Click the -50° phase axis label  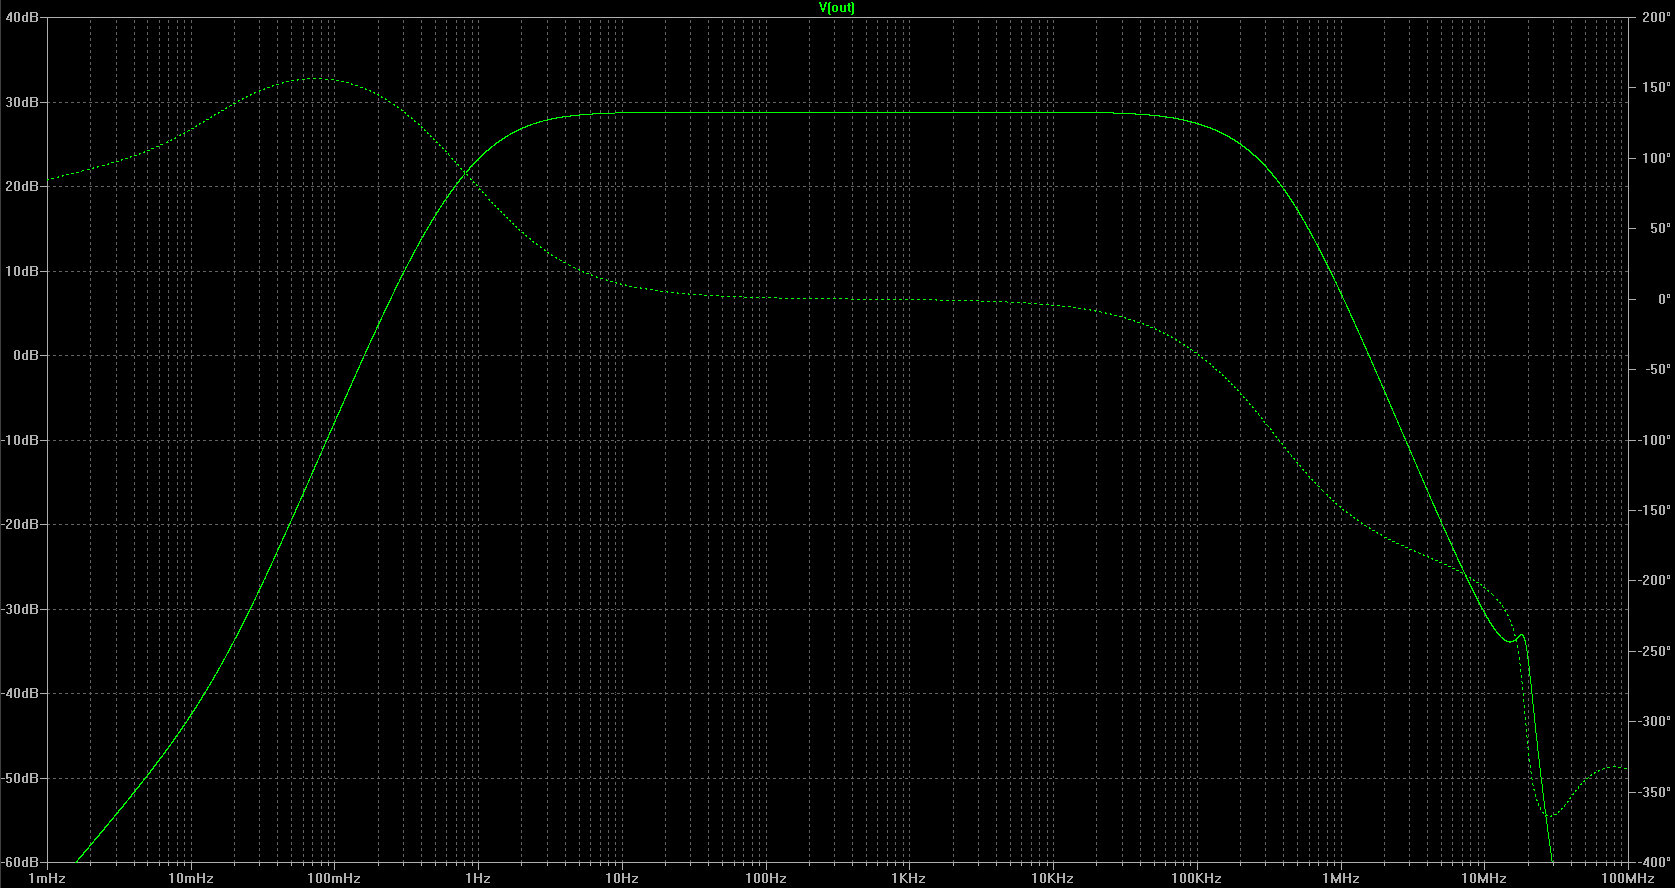[1657, 369]
